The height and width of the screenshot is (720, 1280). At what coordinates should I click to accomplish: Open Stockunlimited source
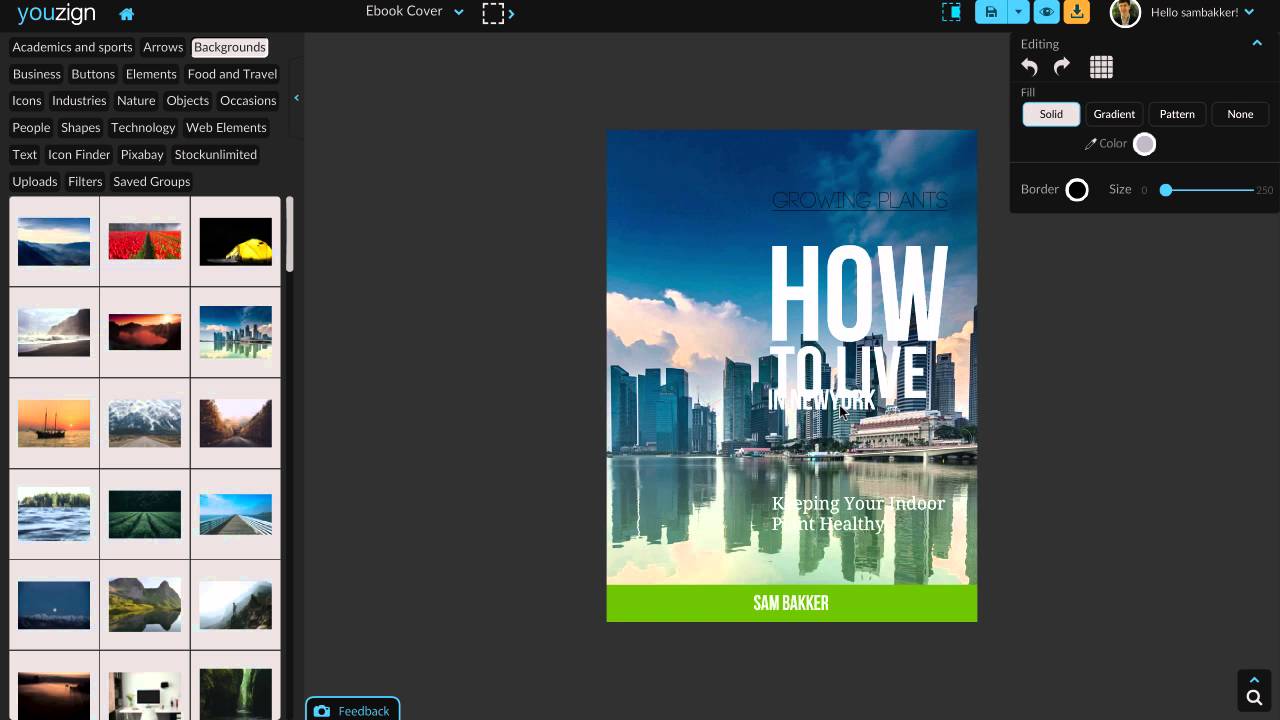[216, 155]
